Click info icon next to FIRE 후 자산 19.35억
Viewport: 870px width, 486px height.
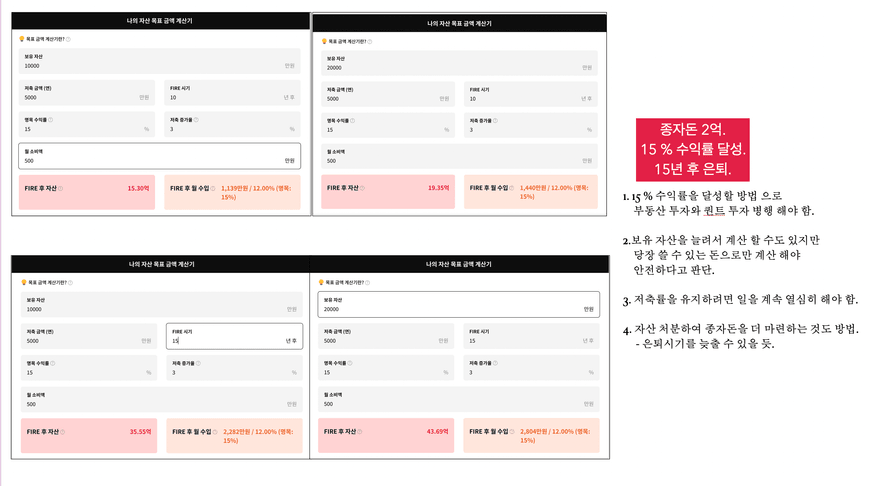tap(362, 188)
